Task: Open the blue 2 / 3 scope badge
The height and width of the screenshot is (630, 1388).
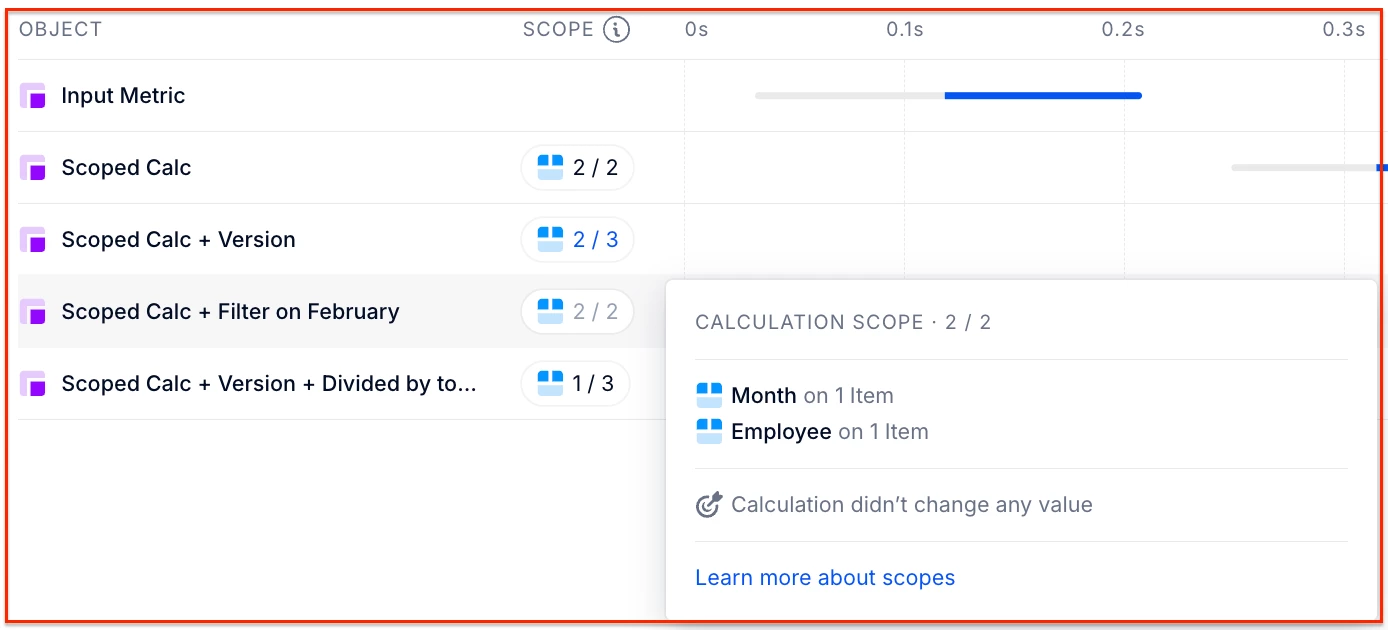Action: click(x=578, y=240)
